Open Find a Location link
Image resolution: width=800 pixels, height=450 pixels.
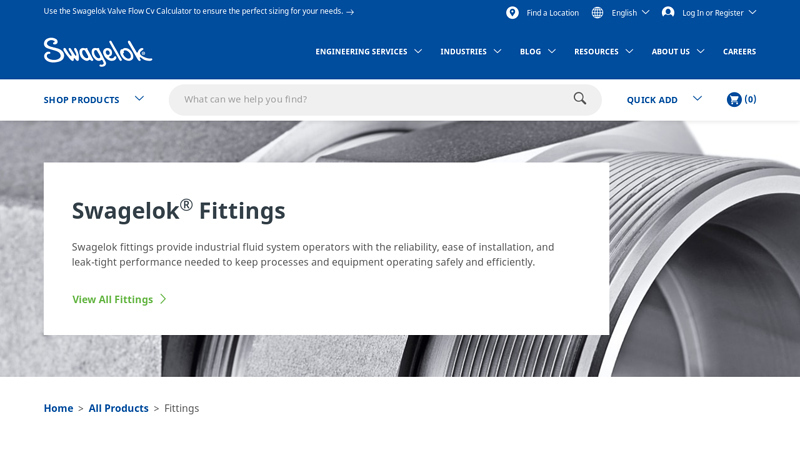[553, 13]
